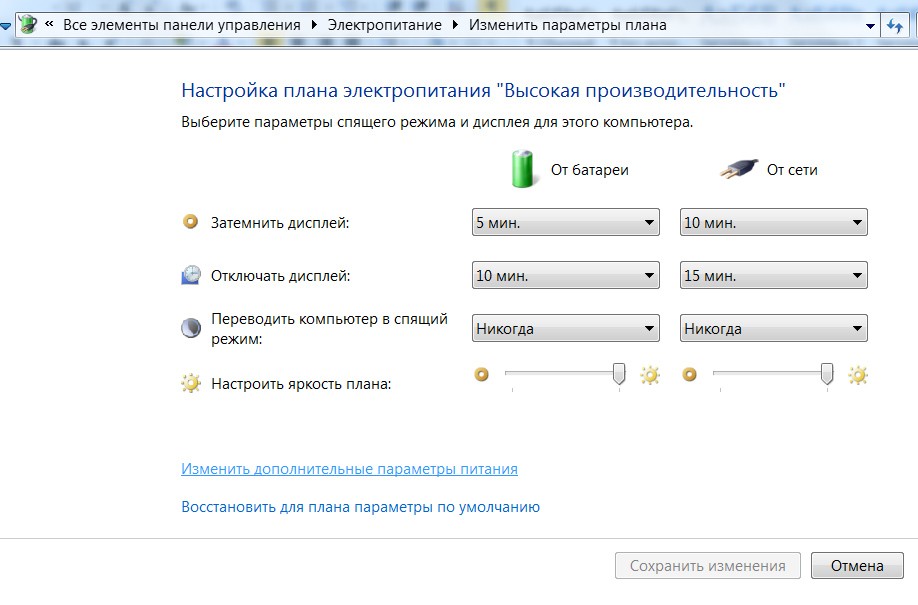Open Изменить дополнительные параметры питания link
The height and width of the screenshot is (605, 918).
349,469
